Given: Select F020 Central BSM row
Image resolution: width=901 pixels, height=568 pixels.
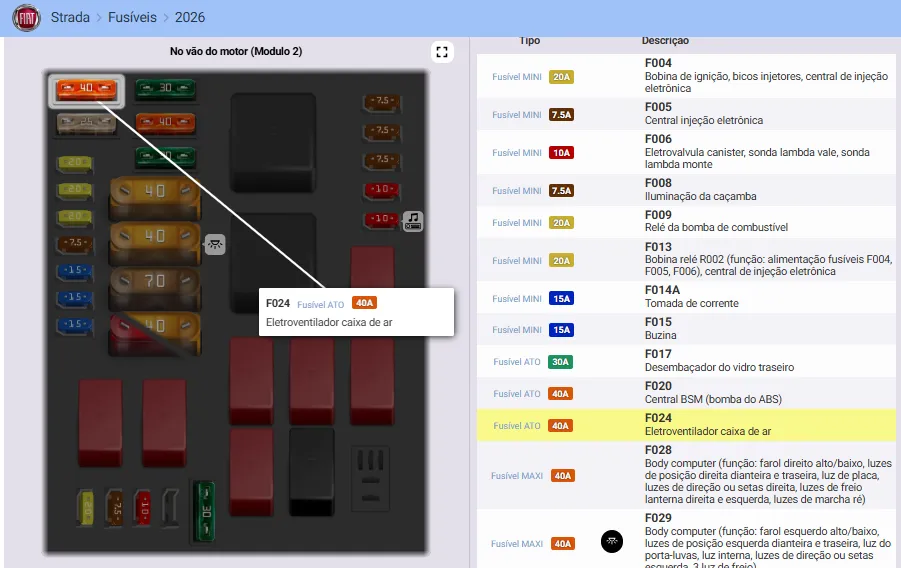Looking at the screenshot, I should pos(686,393).
